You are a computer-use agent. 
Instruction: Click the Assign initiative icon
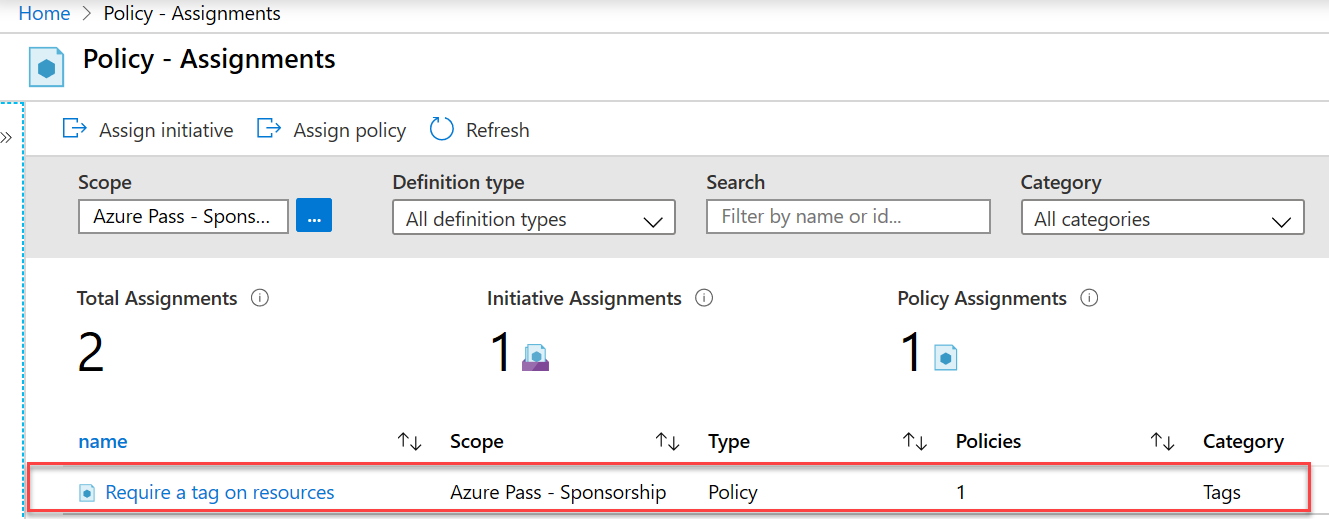(75, 129)
